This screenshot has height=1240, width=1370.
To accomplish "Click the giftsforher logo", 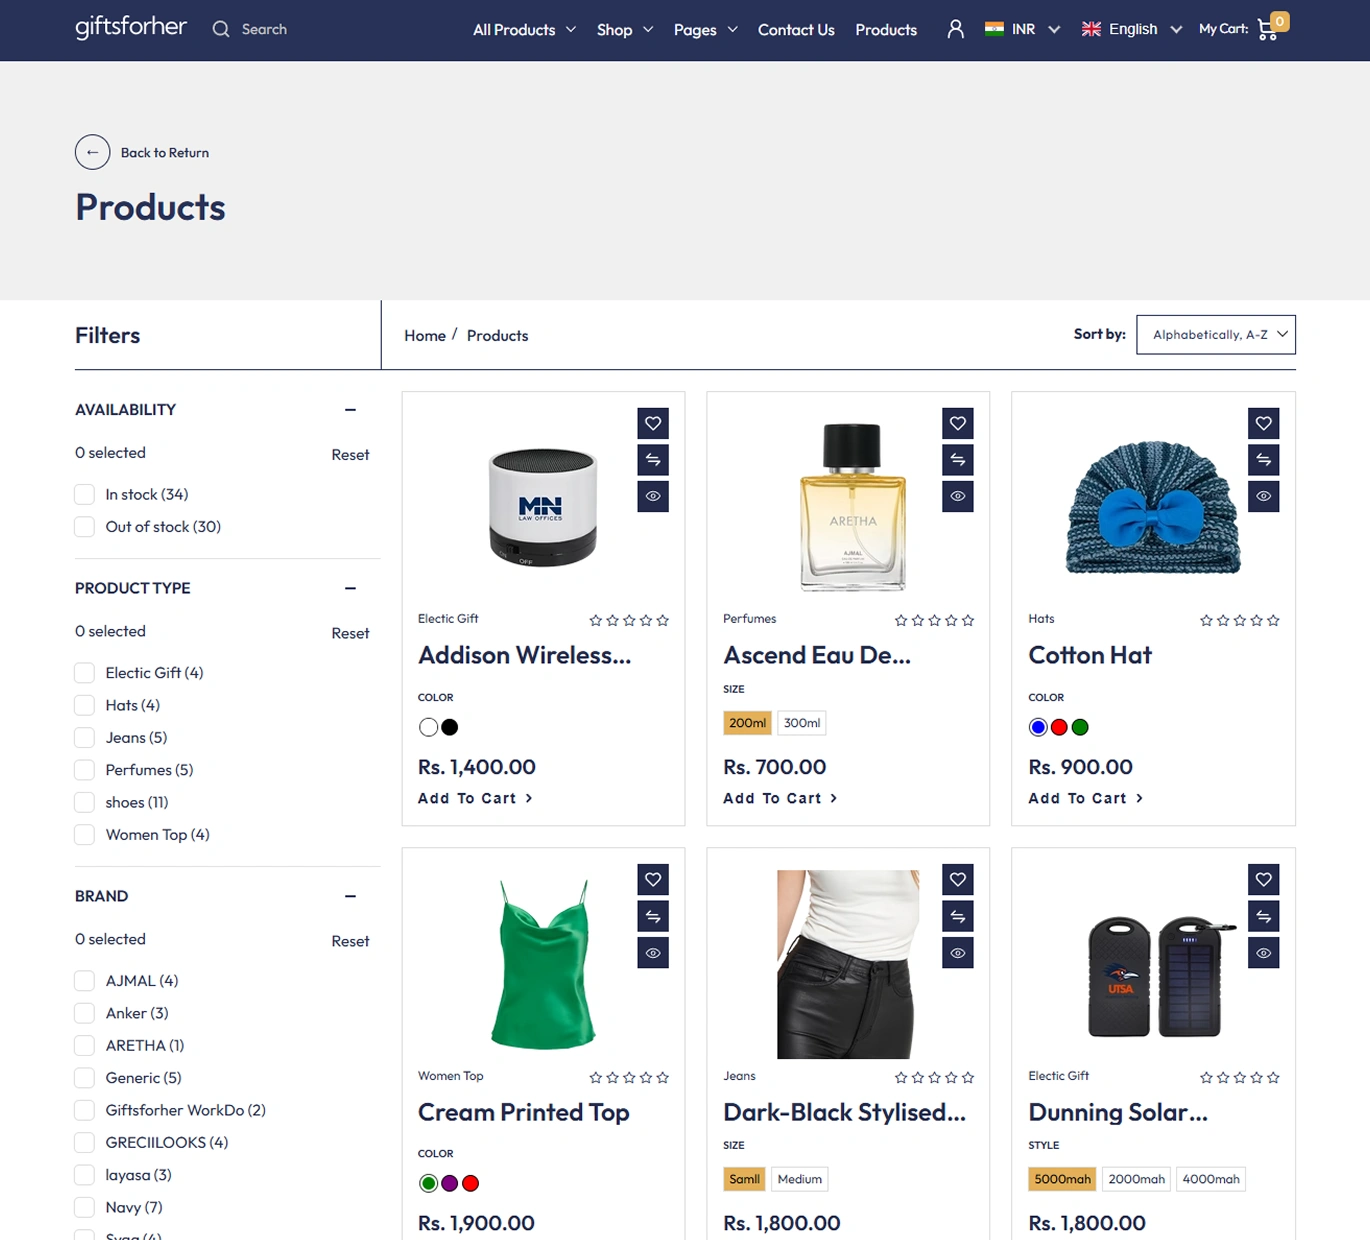I will (131, 27).
